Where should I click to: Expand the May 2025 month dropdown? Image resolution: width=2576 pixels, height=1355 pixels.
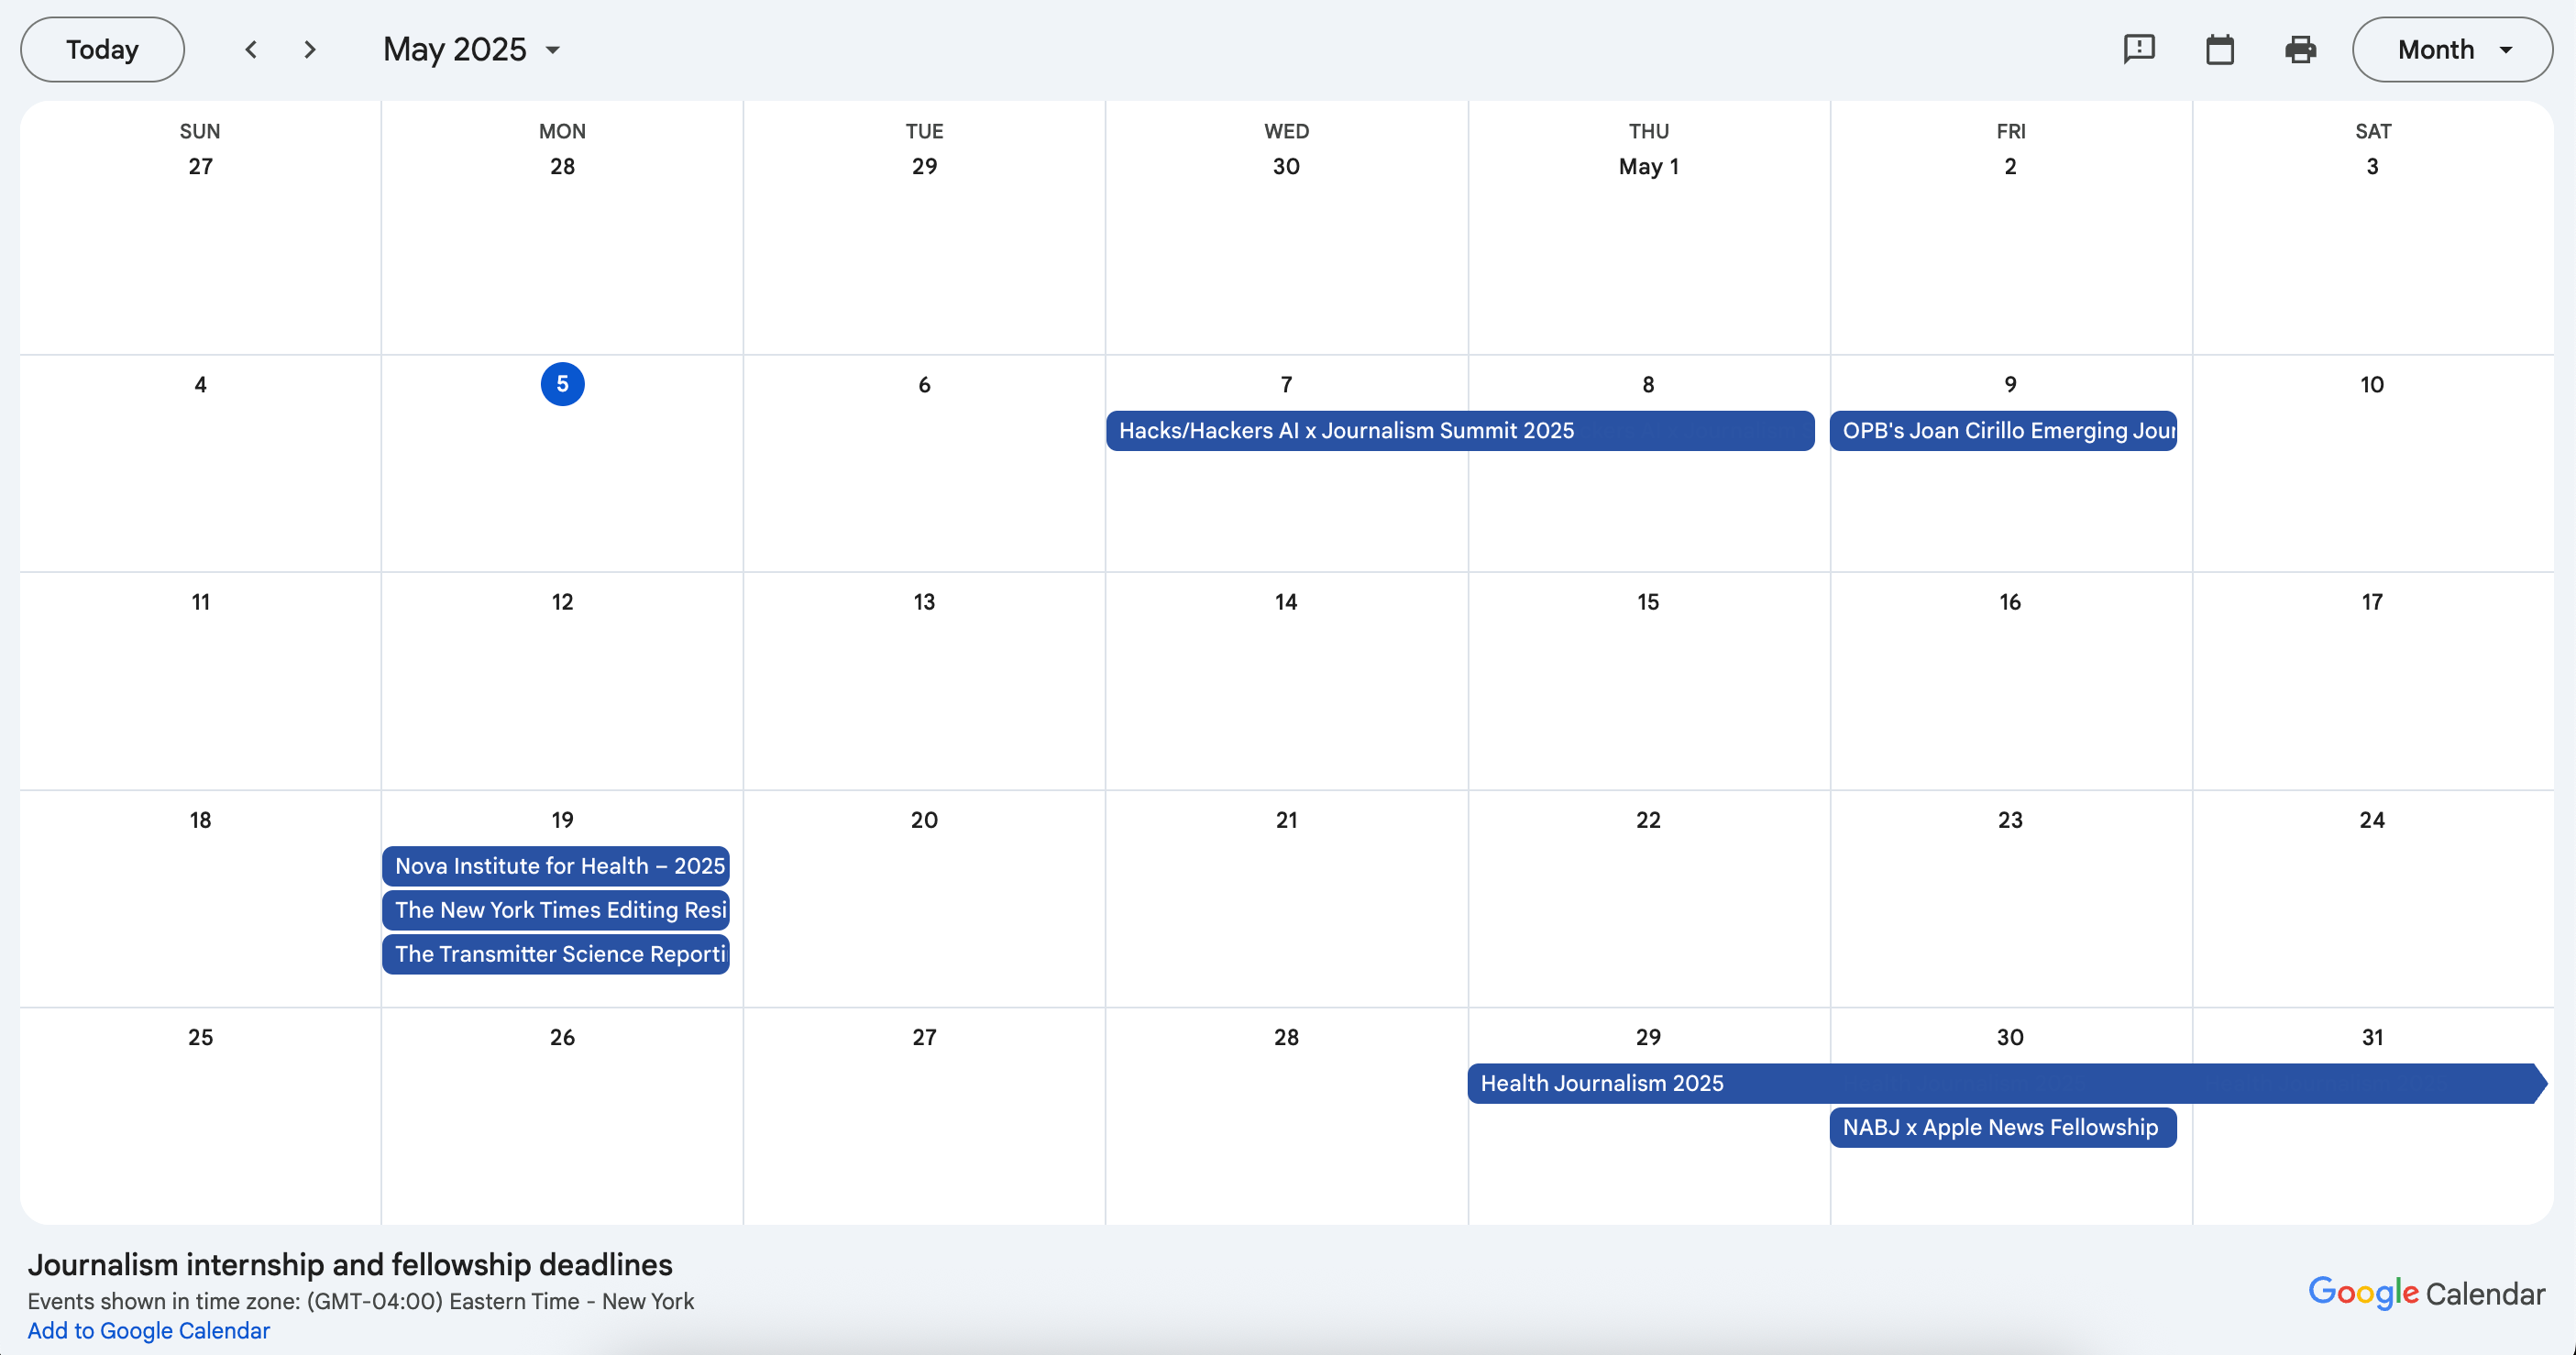click(x=472, y=49)
